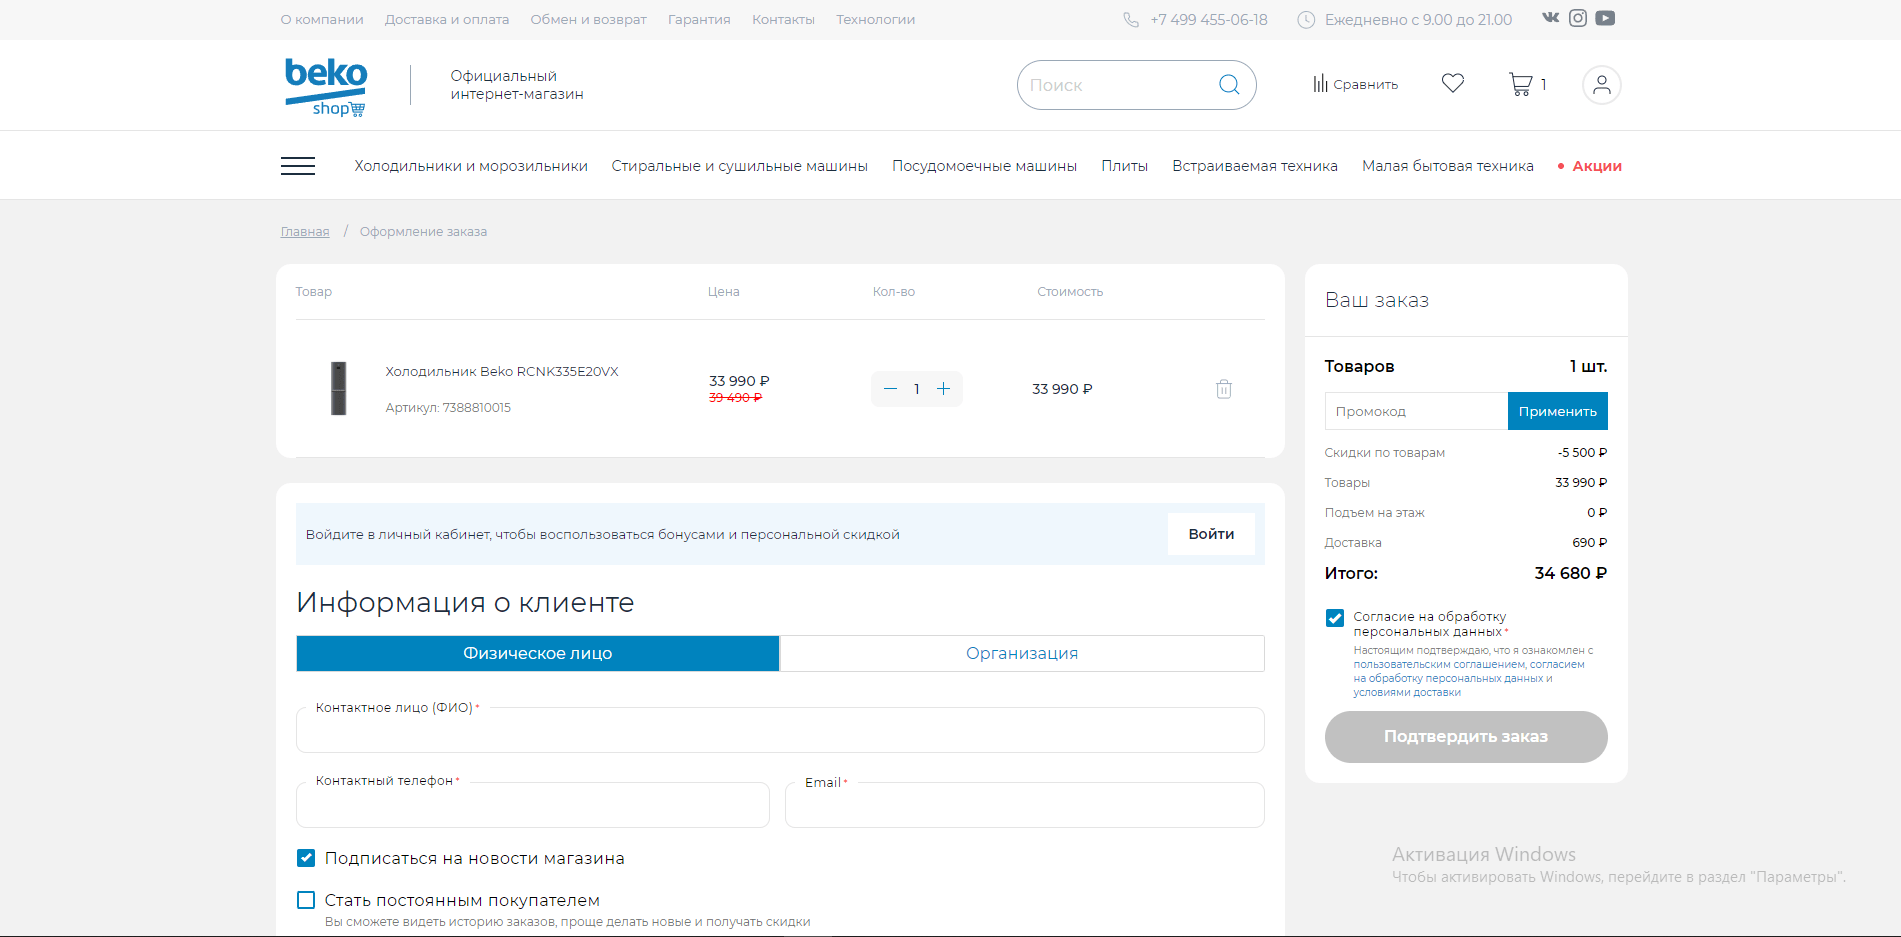The height and width of the screenshot is (937, 1901).
Task: Open the VK social page icon
Action: pyautogui.click(x=1551, y=18)
